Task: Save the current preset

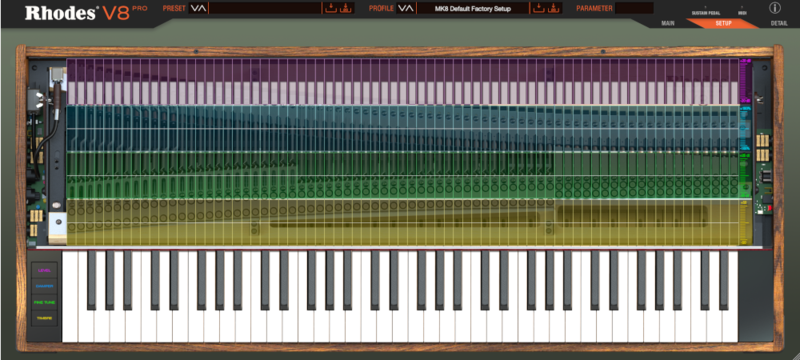Action: [x=331, y=8]
